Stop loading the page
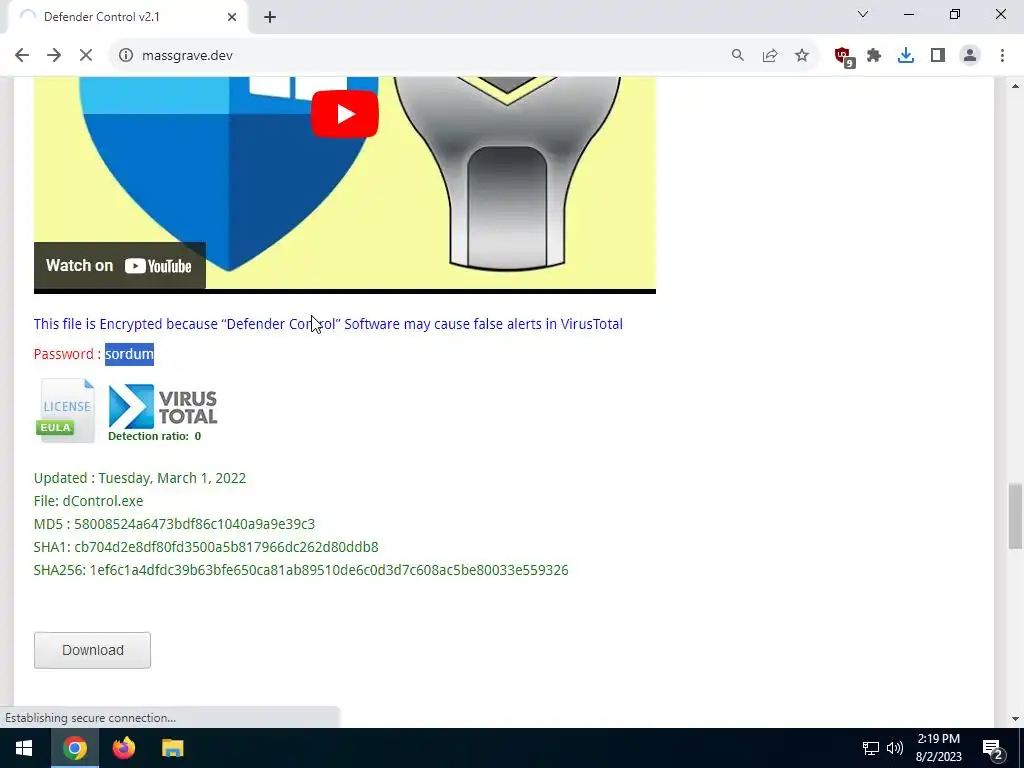The image size is (1024, 768). pos(86,56)
